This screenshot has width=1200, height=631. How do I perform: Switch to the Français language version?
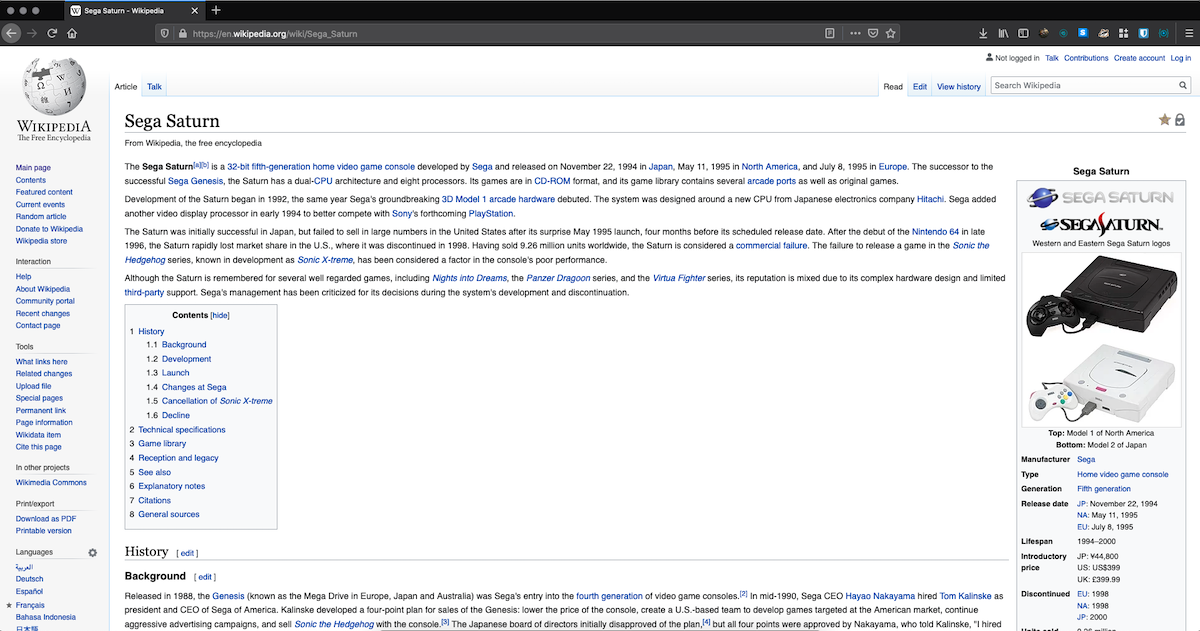click(x=30, y=605)
